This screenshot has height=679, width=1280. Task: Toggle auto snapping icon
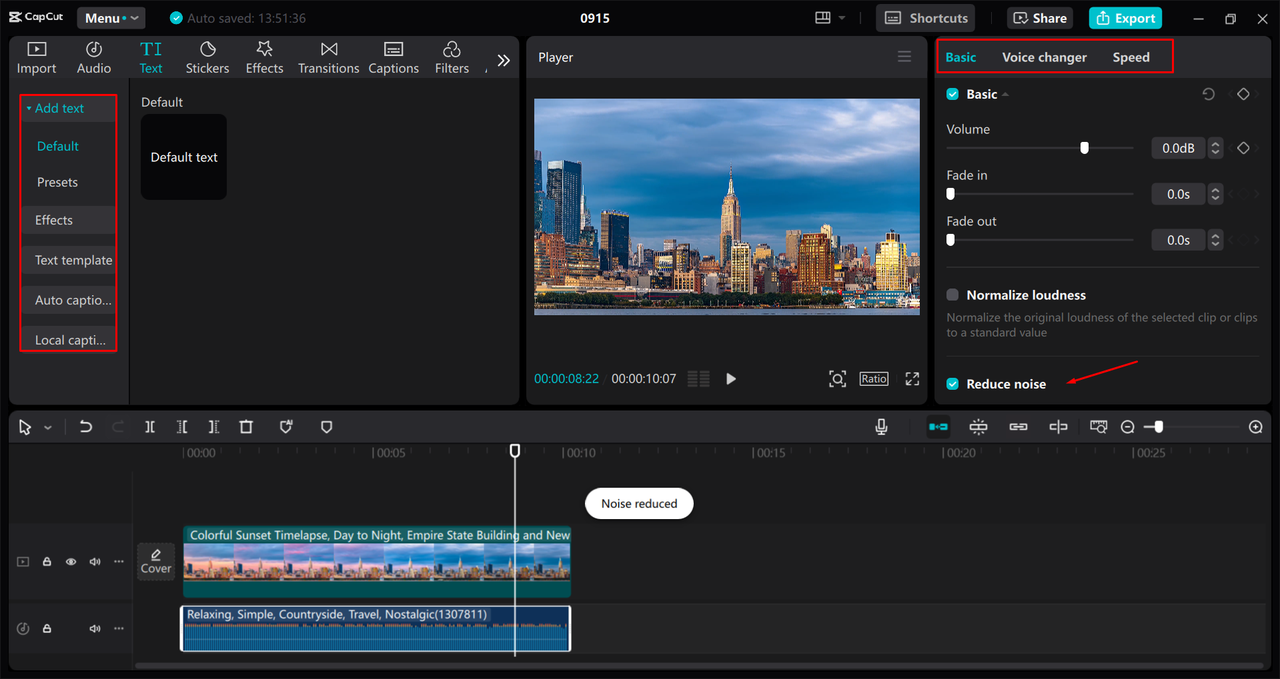pos(978,427)
